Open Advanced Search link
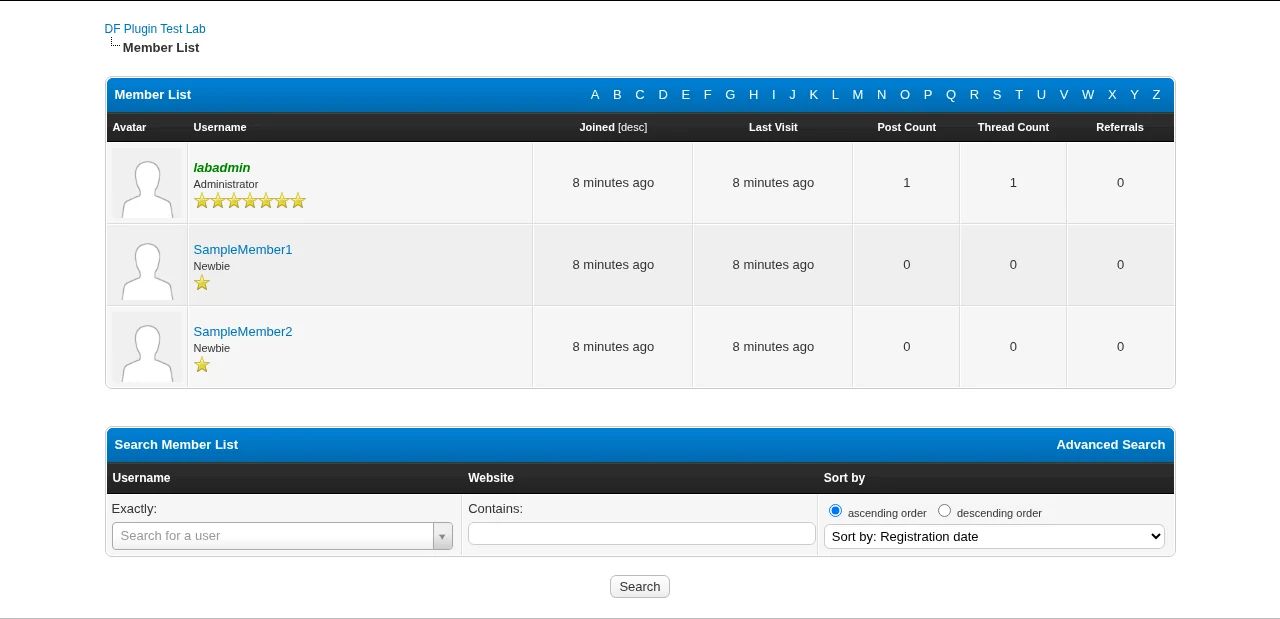This screenshot has width=1280, height=619. (1111, 445)
